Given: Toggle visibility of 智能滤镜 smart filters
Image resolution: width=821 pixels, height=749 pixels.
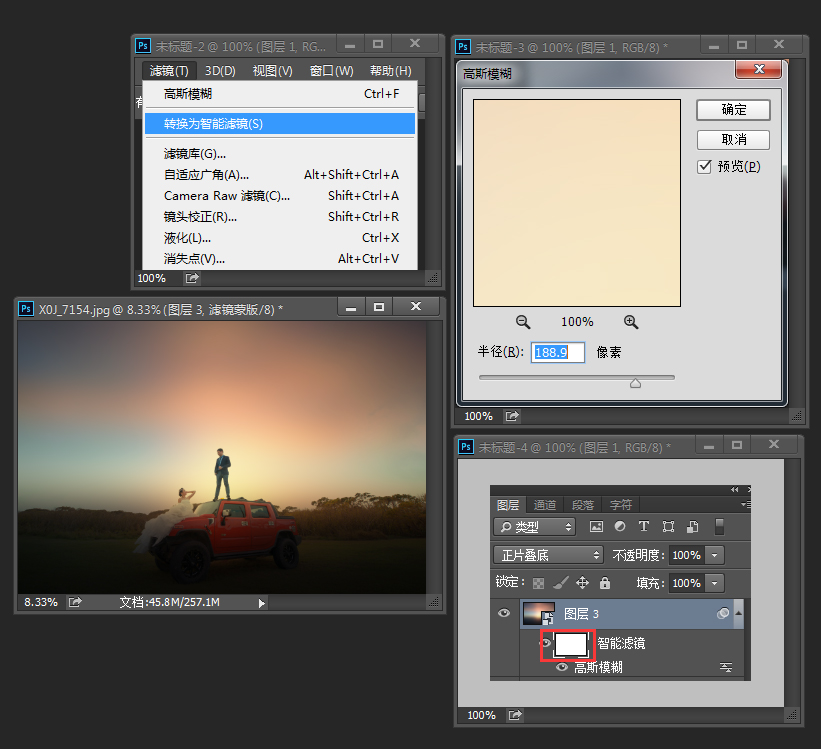Looking at the screenshot, I should click(546, 642).
